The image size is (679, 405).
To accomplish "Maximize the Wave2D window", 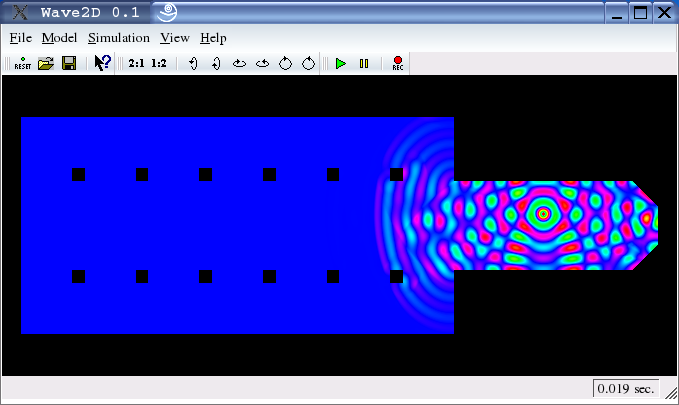I will (641, 12).
